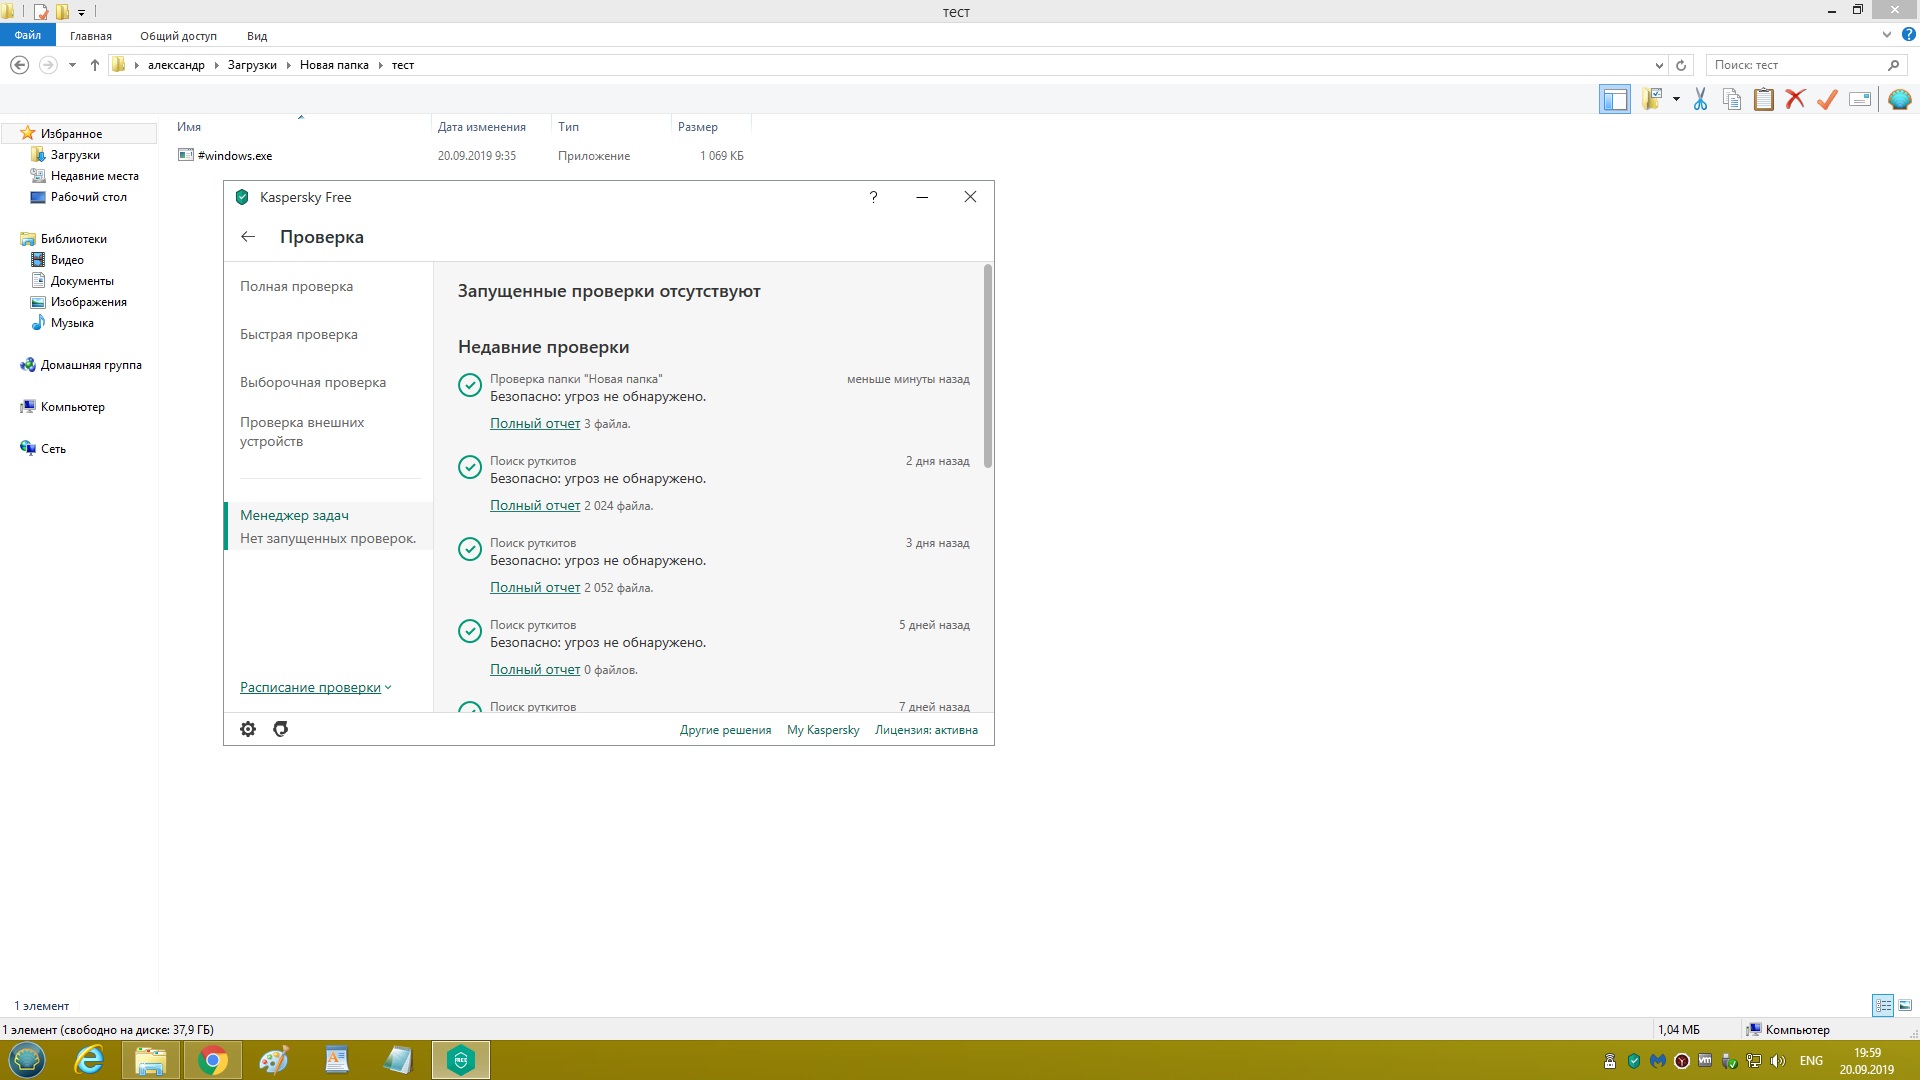Screen dimensions: 1920x1080
Task: Switch to large icons view in status bar
Action: (x=1906, y=1005)
